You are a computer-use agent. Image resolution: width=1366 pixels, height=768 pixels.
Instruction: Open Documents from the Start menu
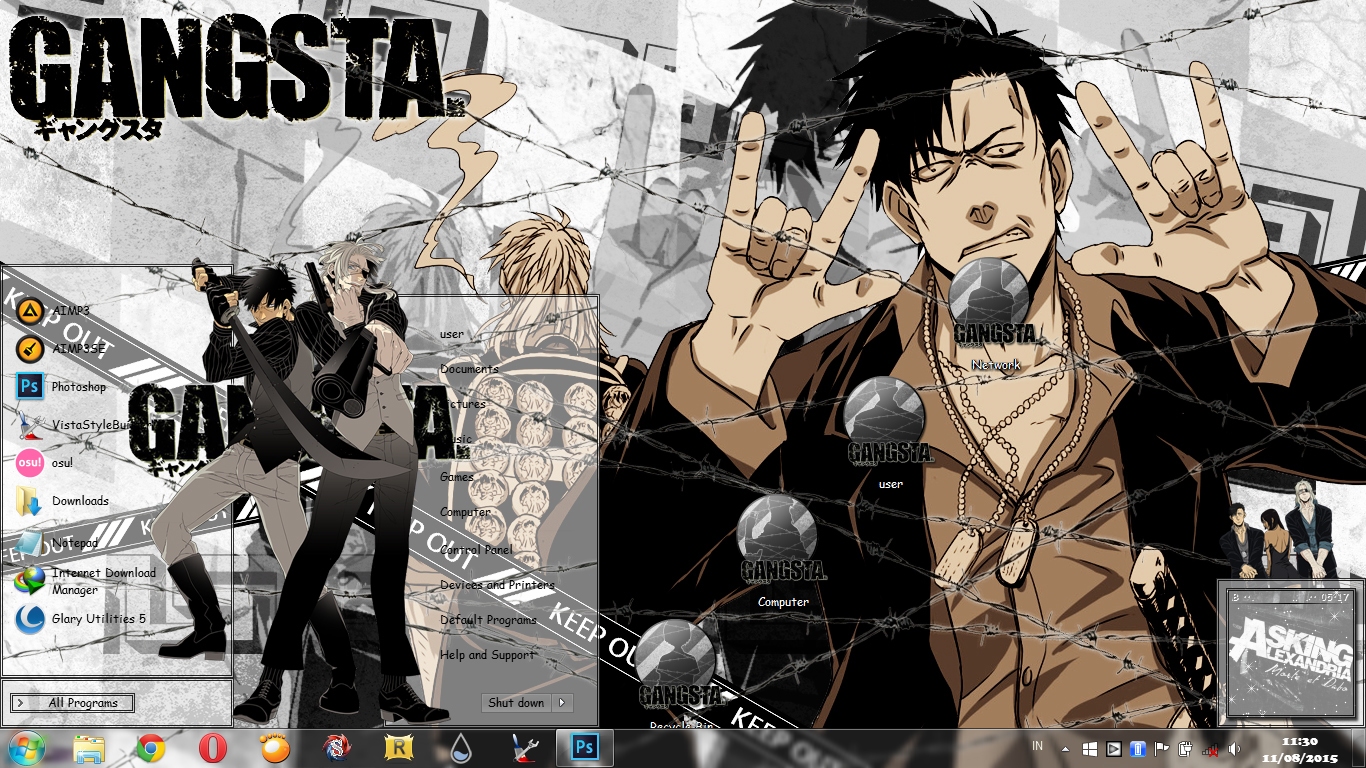pyautogui.click(x=469, y=369)
